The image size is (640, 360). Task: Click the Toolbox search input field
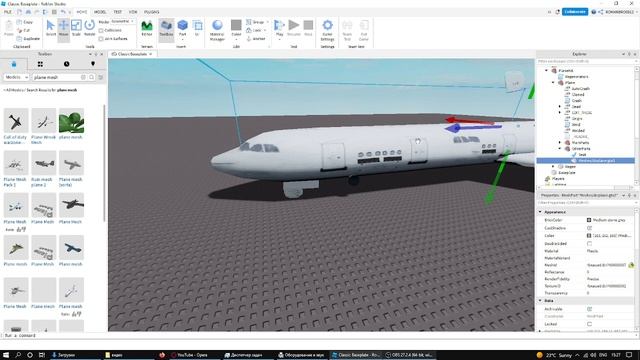click(x=58, y=77)
